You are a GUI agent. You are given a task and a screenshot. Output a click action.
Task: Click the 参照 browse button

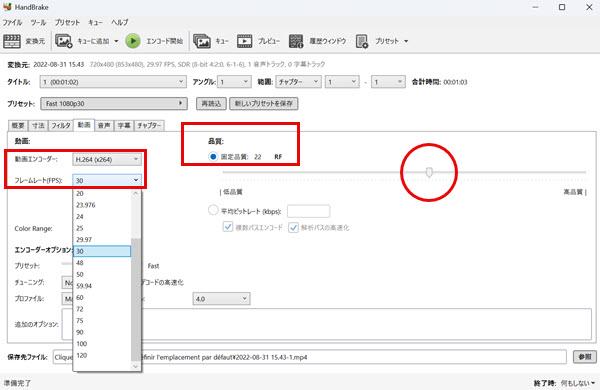(x=585, y=357)
